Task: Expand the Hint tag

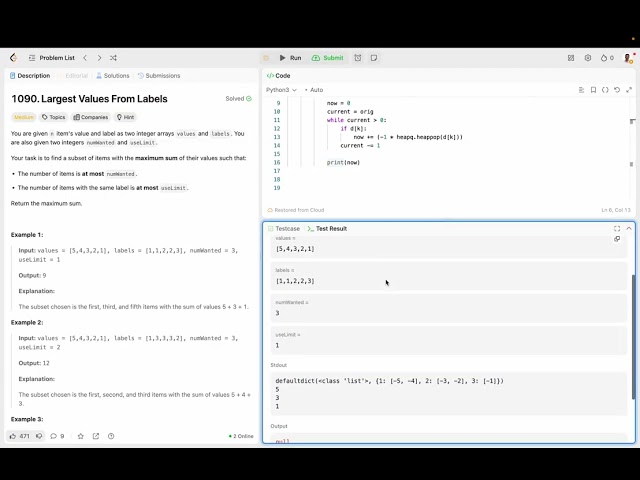Action: (126, 117)
